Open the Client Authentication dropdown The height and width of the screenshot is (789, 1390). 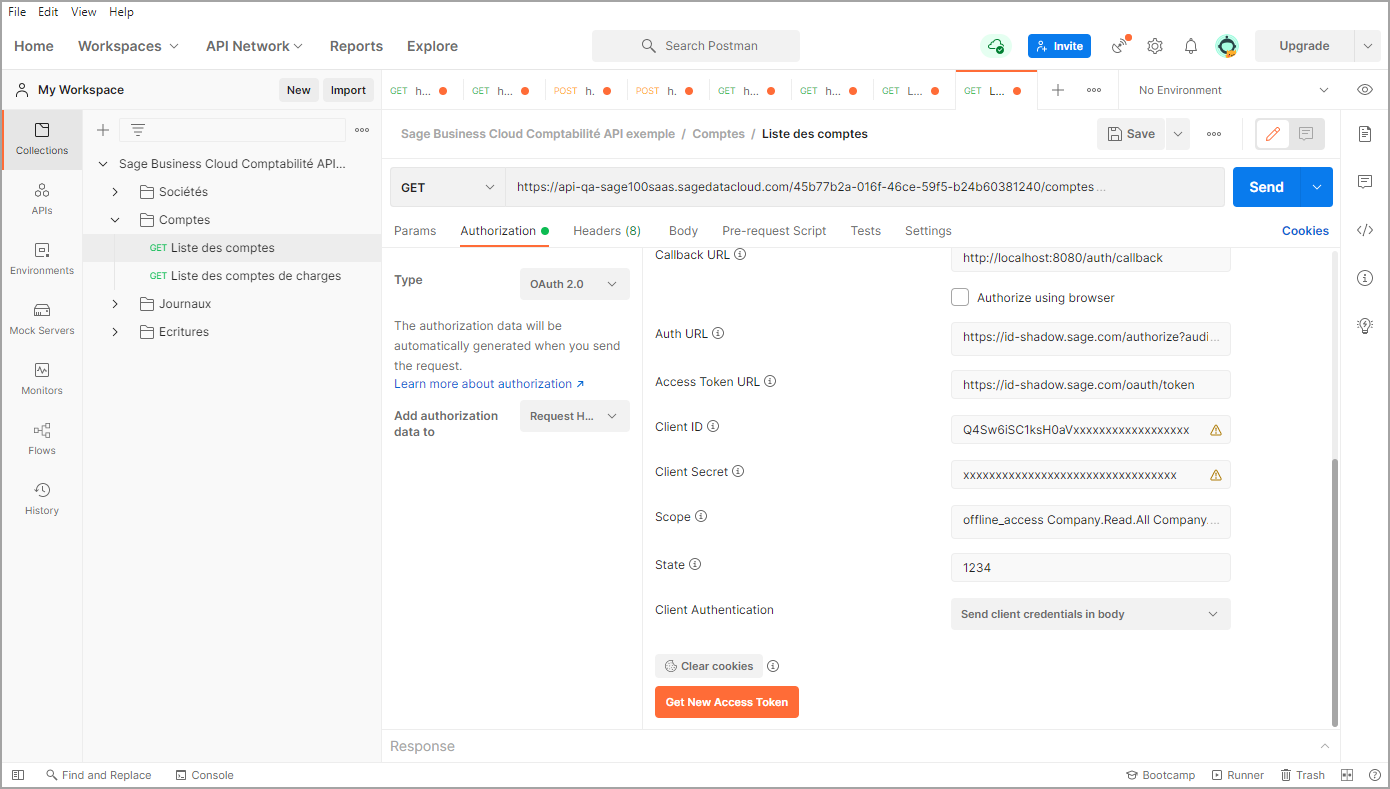click(x=1090, y=614)
